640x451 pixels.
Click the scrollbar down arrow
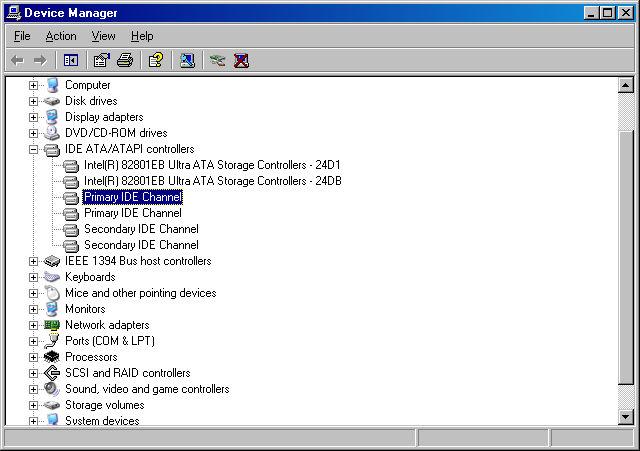coord(626,417)
